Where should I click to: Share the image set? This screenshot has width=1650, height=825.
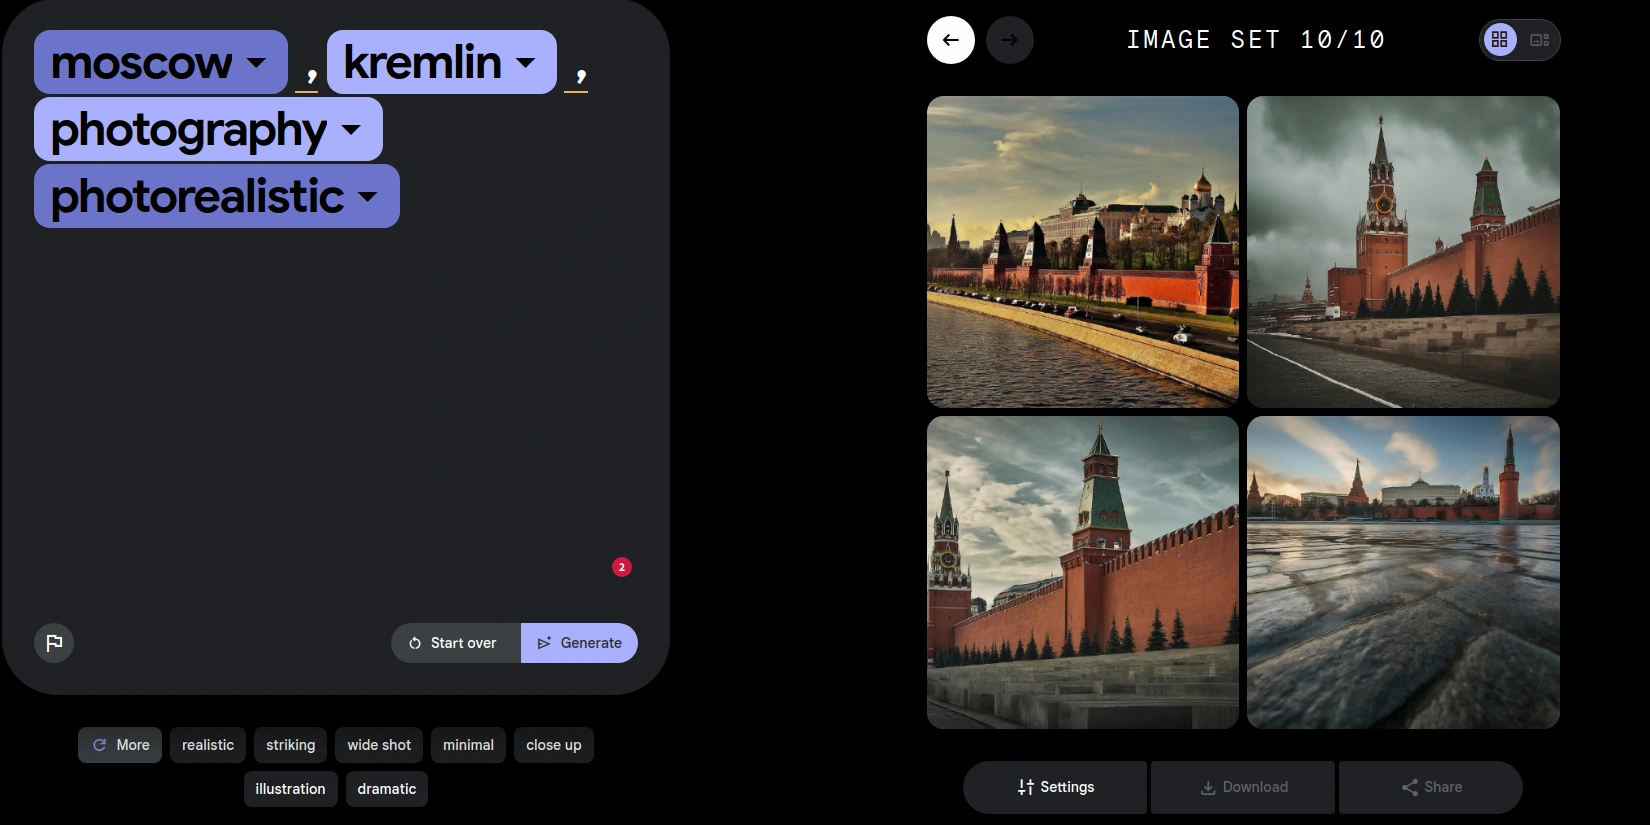coord(1431,787)
